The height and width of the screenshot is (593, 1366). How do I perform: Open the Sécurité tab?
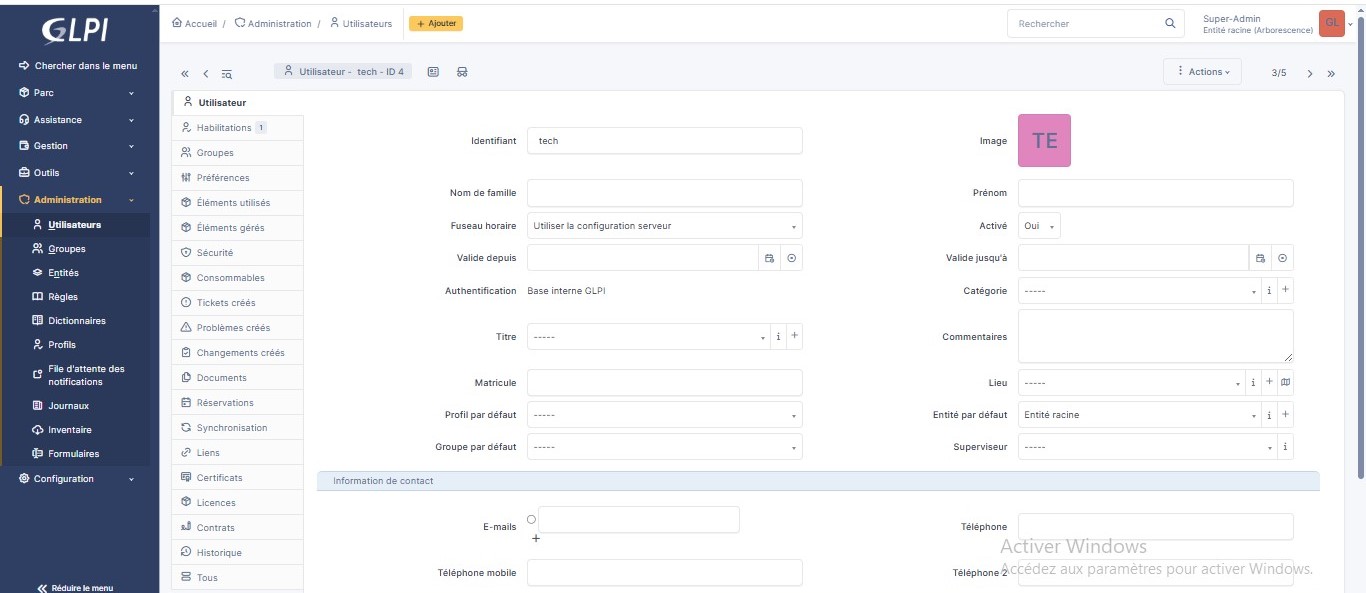237,253
